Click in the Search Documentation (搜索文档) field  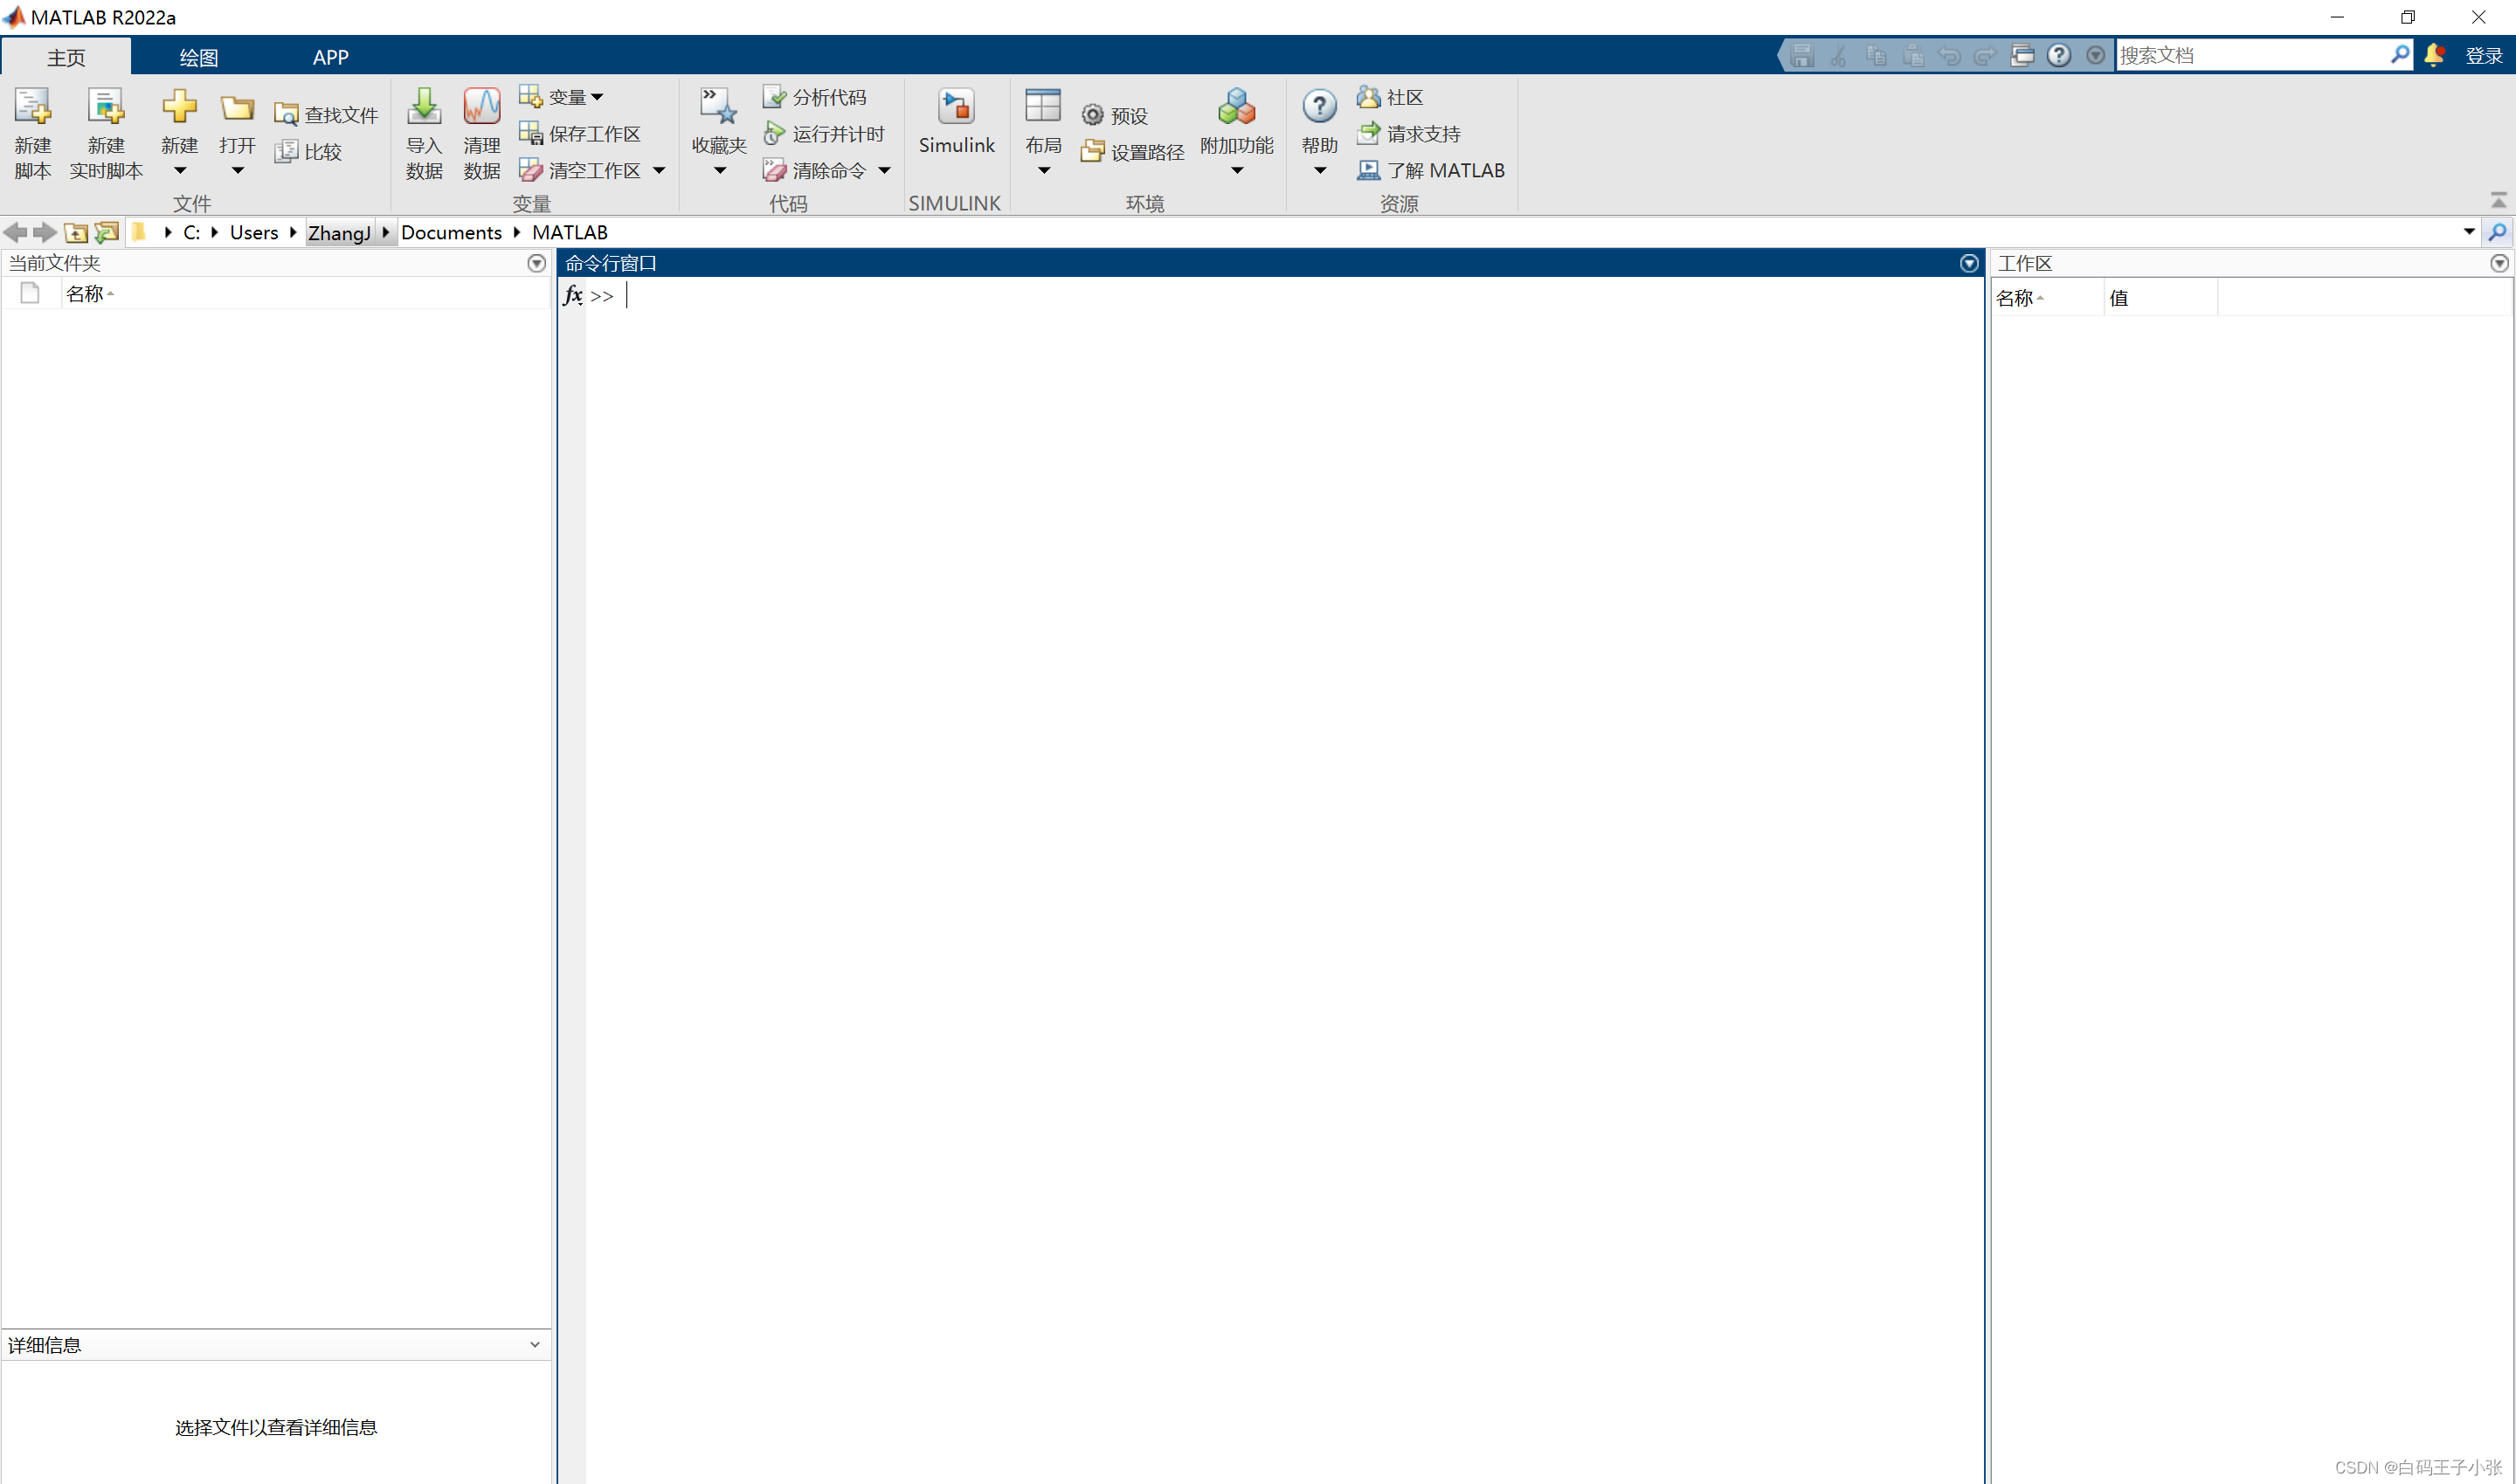(2250, 56)
